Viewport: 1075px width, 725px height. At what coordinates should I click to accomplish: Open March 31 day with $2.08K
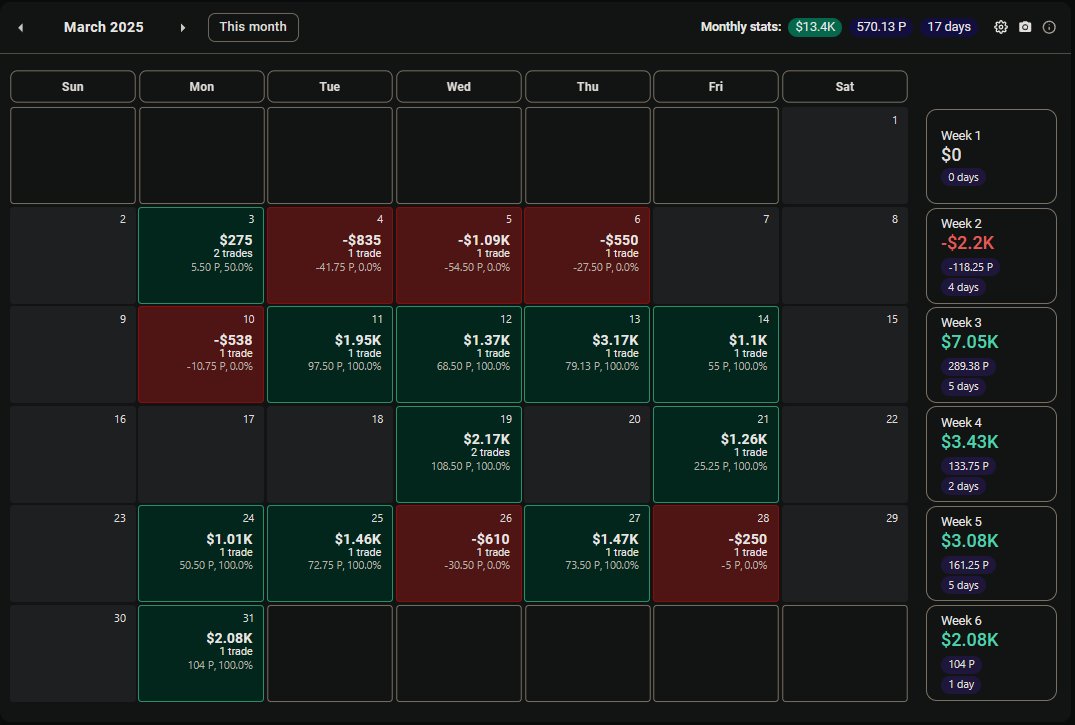pos(201,653)
